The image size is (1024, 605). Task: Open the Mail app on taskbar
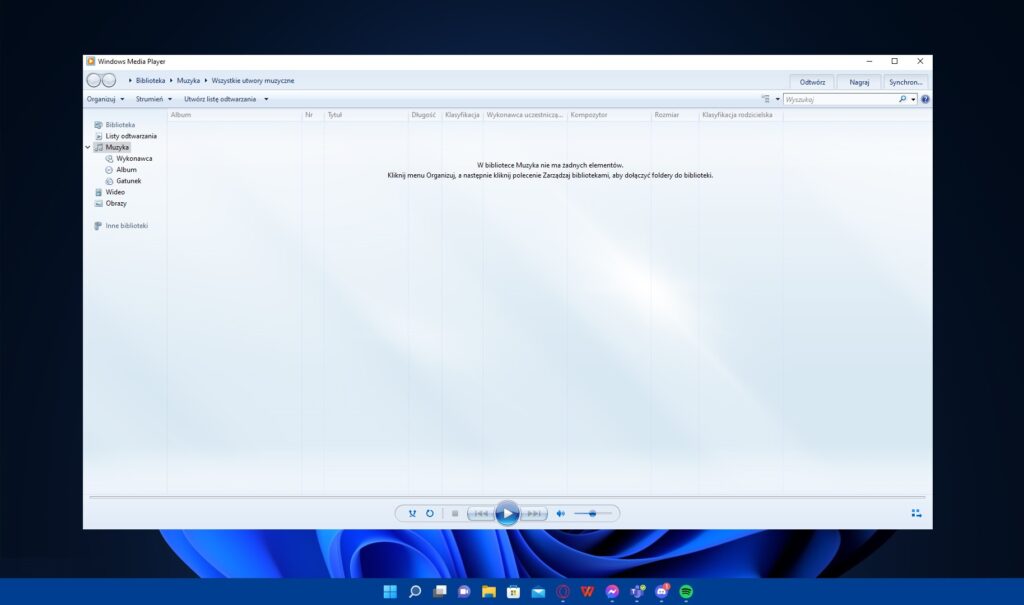click(538, 592)
